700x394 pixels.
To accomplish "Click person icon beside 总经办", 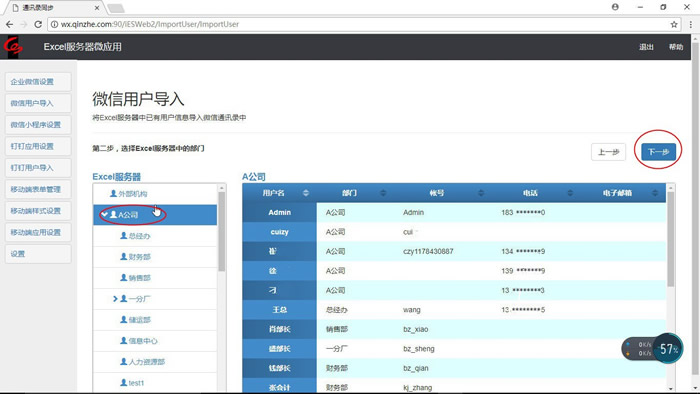I will pyautogui.click(x=124, y=236).
